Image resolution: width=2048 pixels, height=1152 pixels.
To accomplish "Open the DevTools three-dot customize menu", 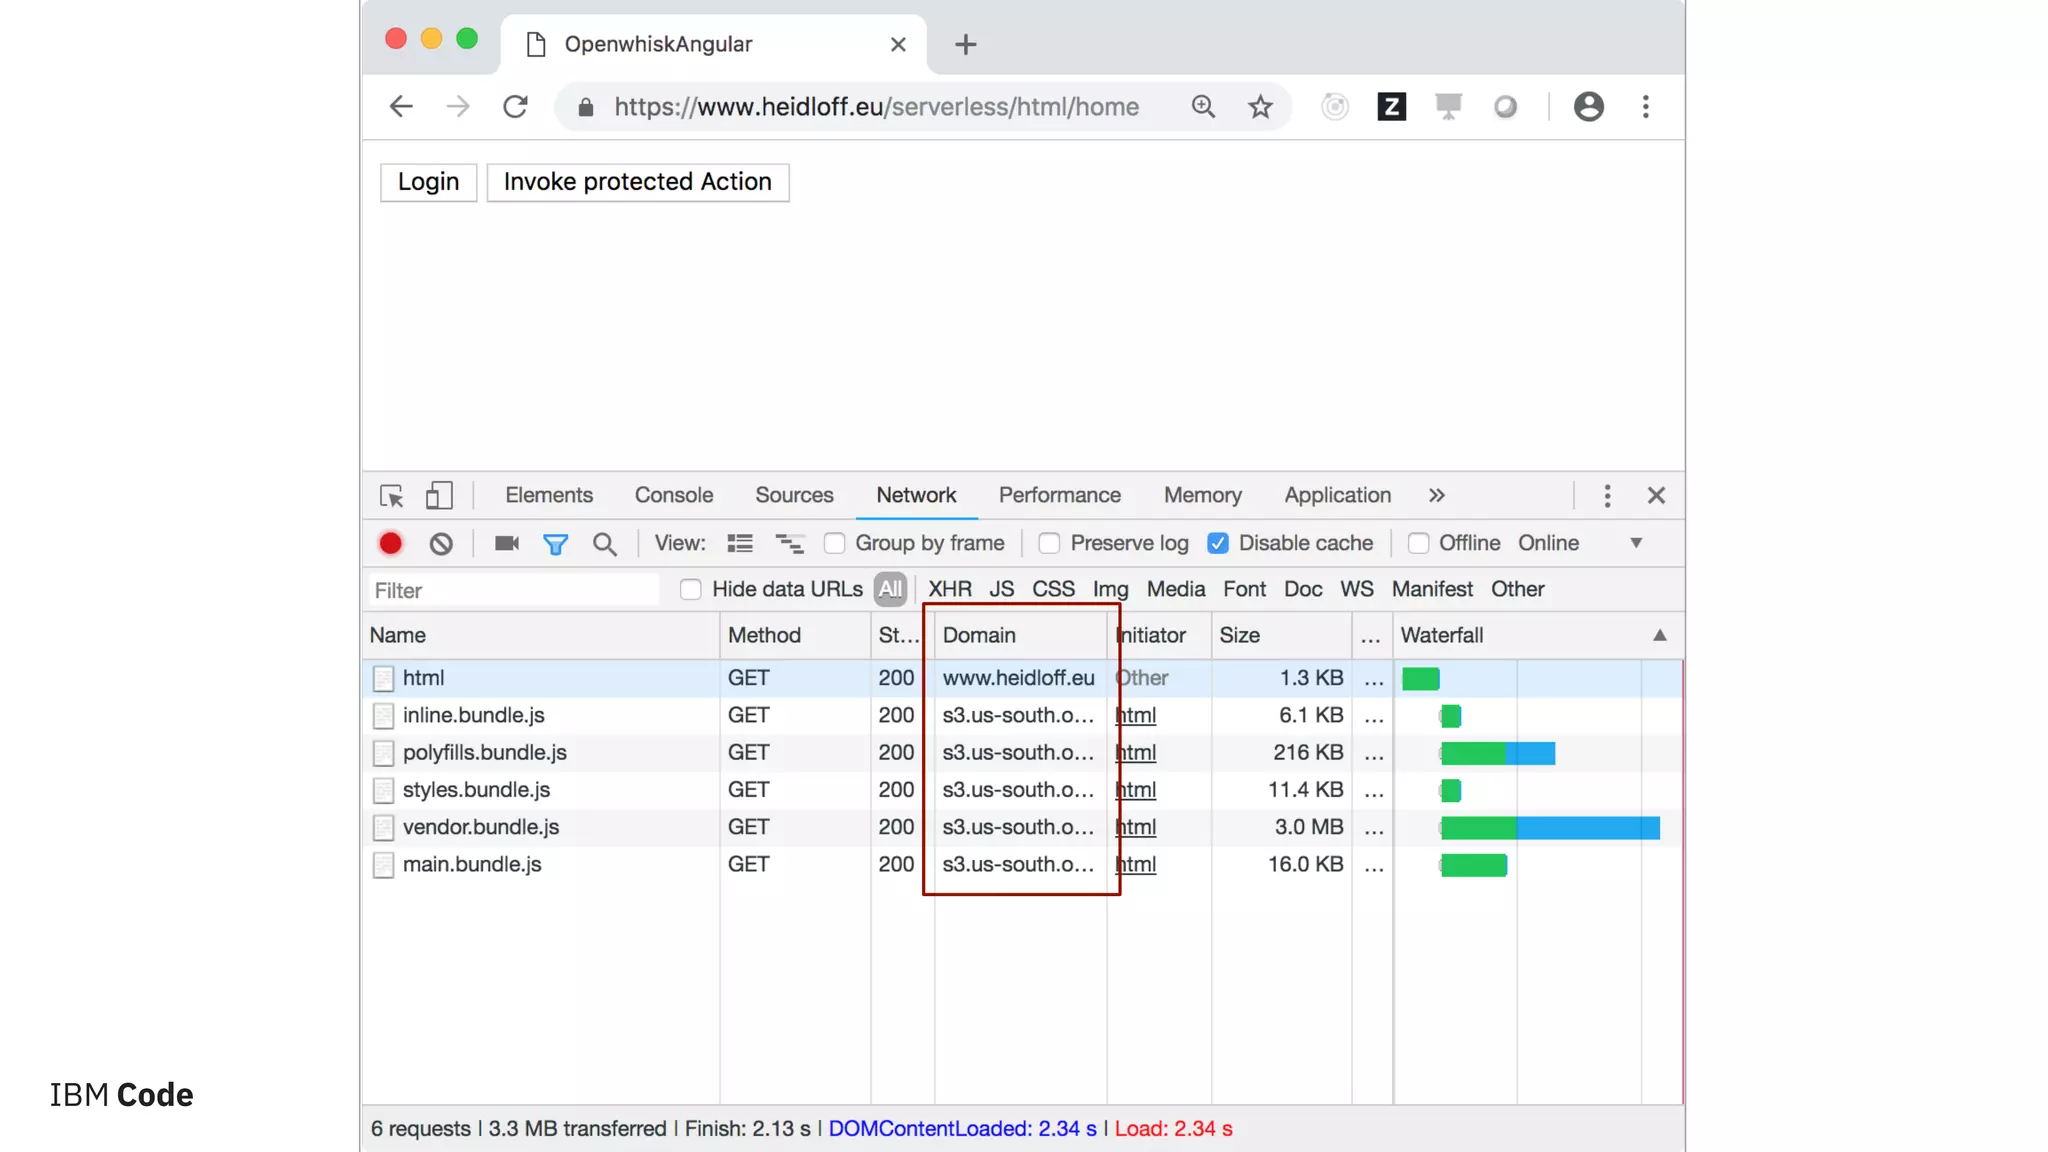I will (x=1607, y=495).
